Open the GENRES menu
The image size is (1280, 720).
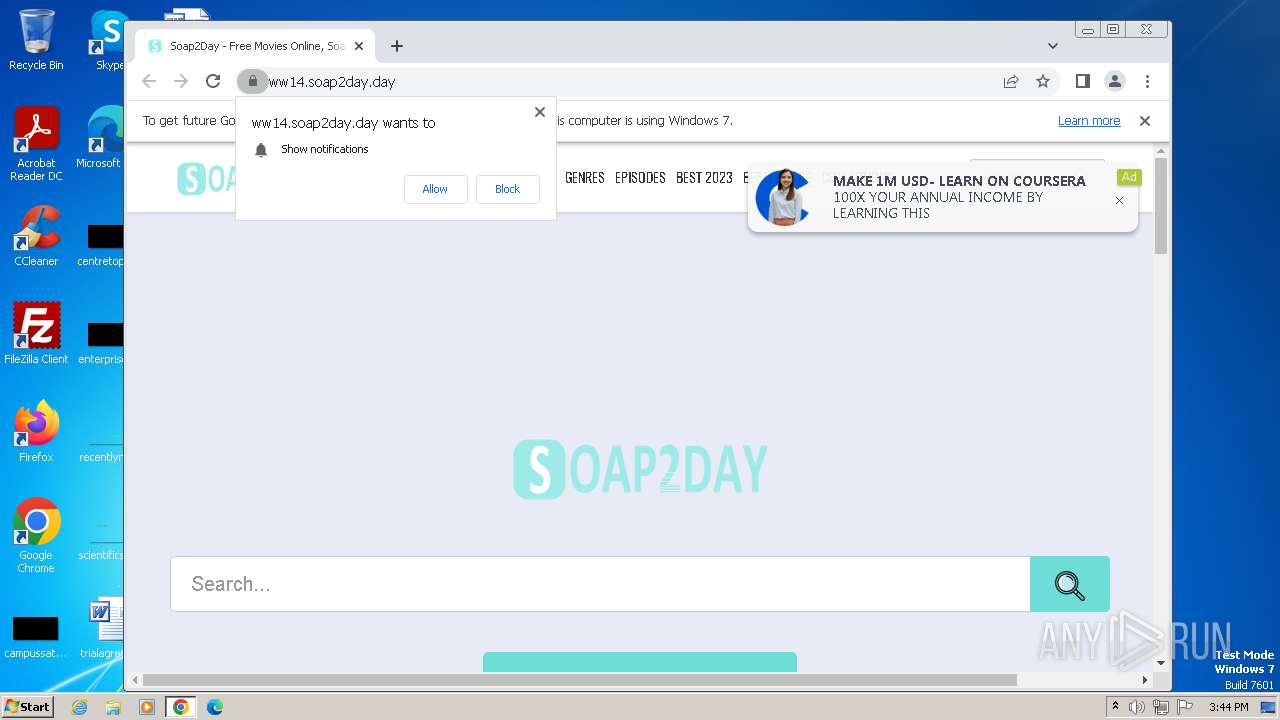coord(585,178)
